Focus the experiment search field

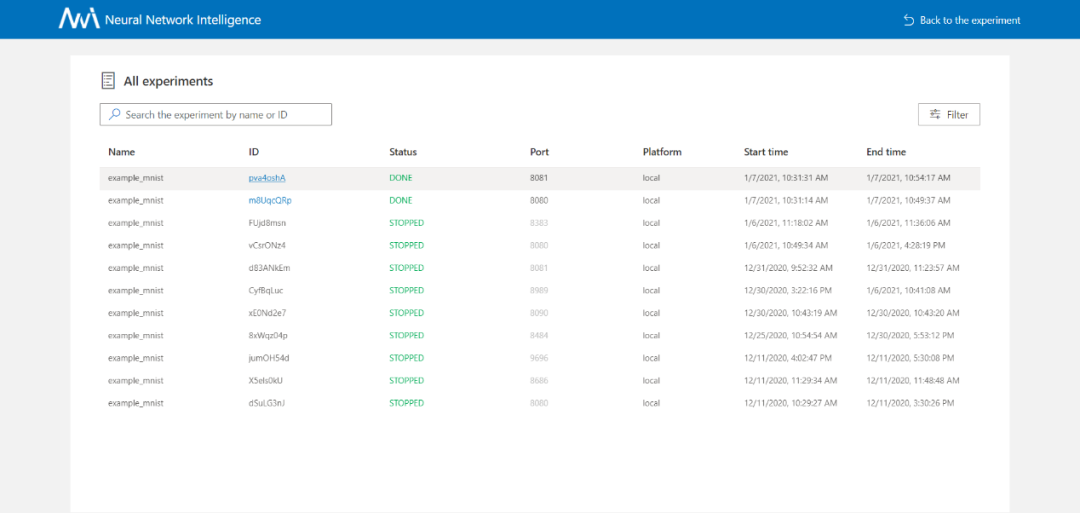pyautogui.click(x=216, y=114)
